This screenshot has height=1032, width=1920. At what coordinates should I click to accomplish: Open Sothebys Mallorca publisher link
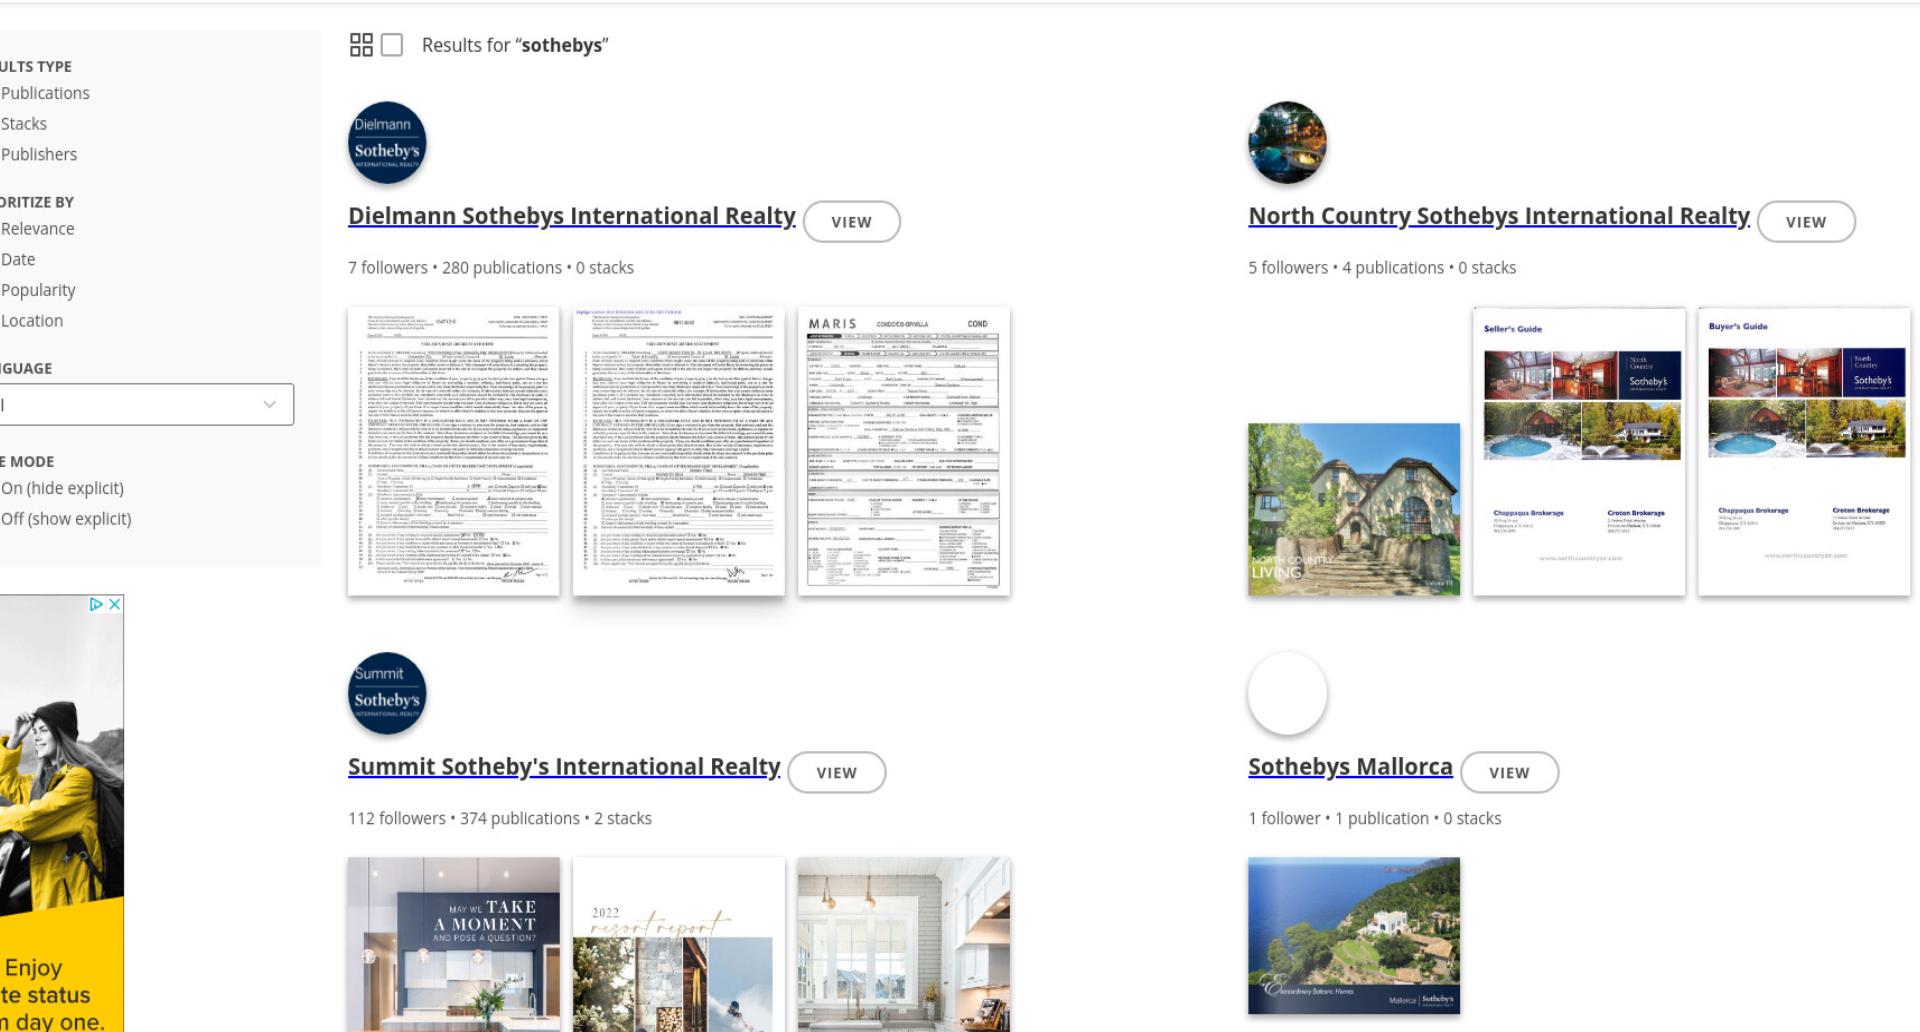[1350, 766]
